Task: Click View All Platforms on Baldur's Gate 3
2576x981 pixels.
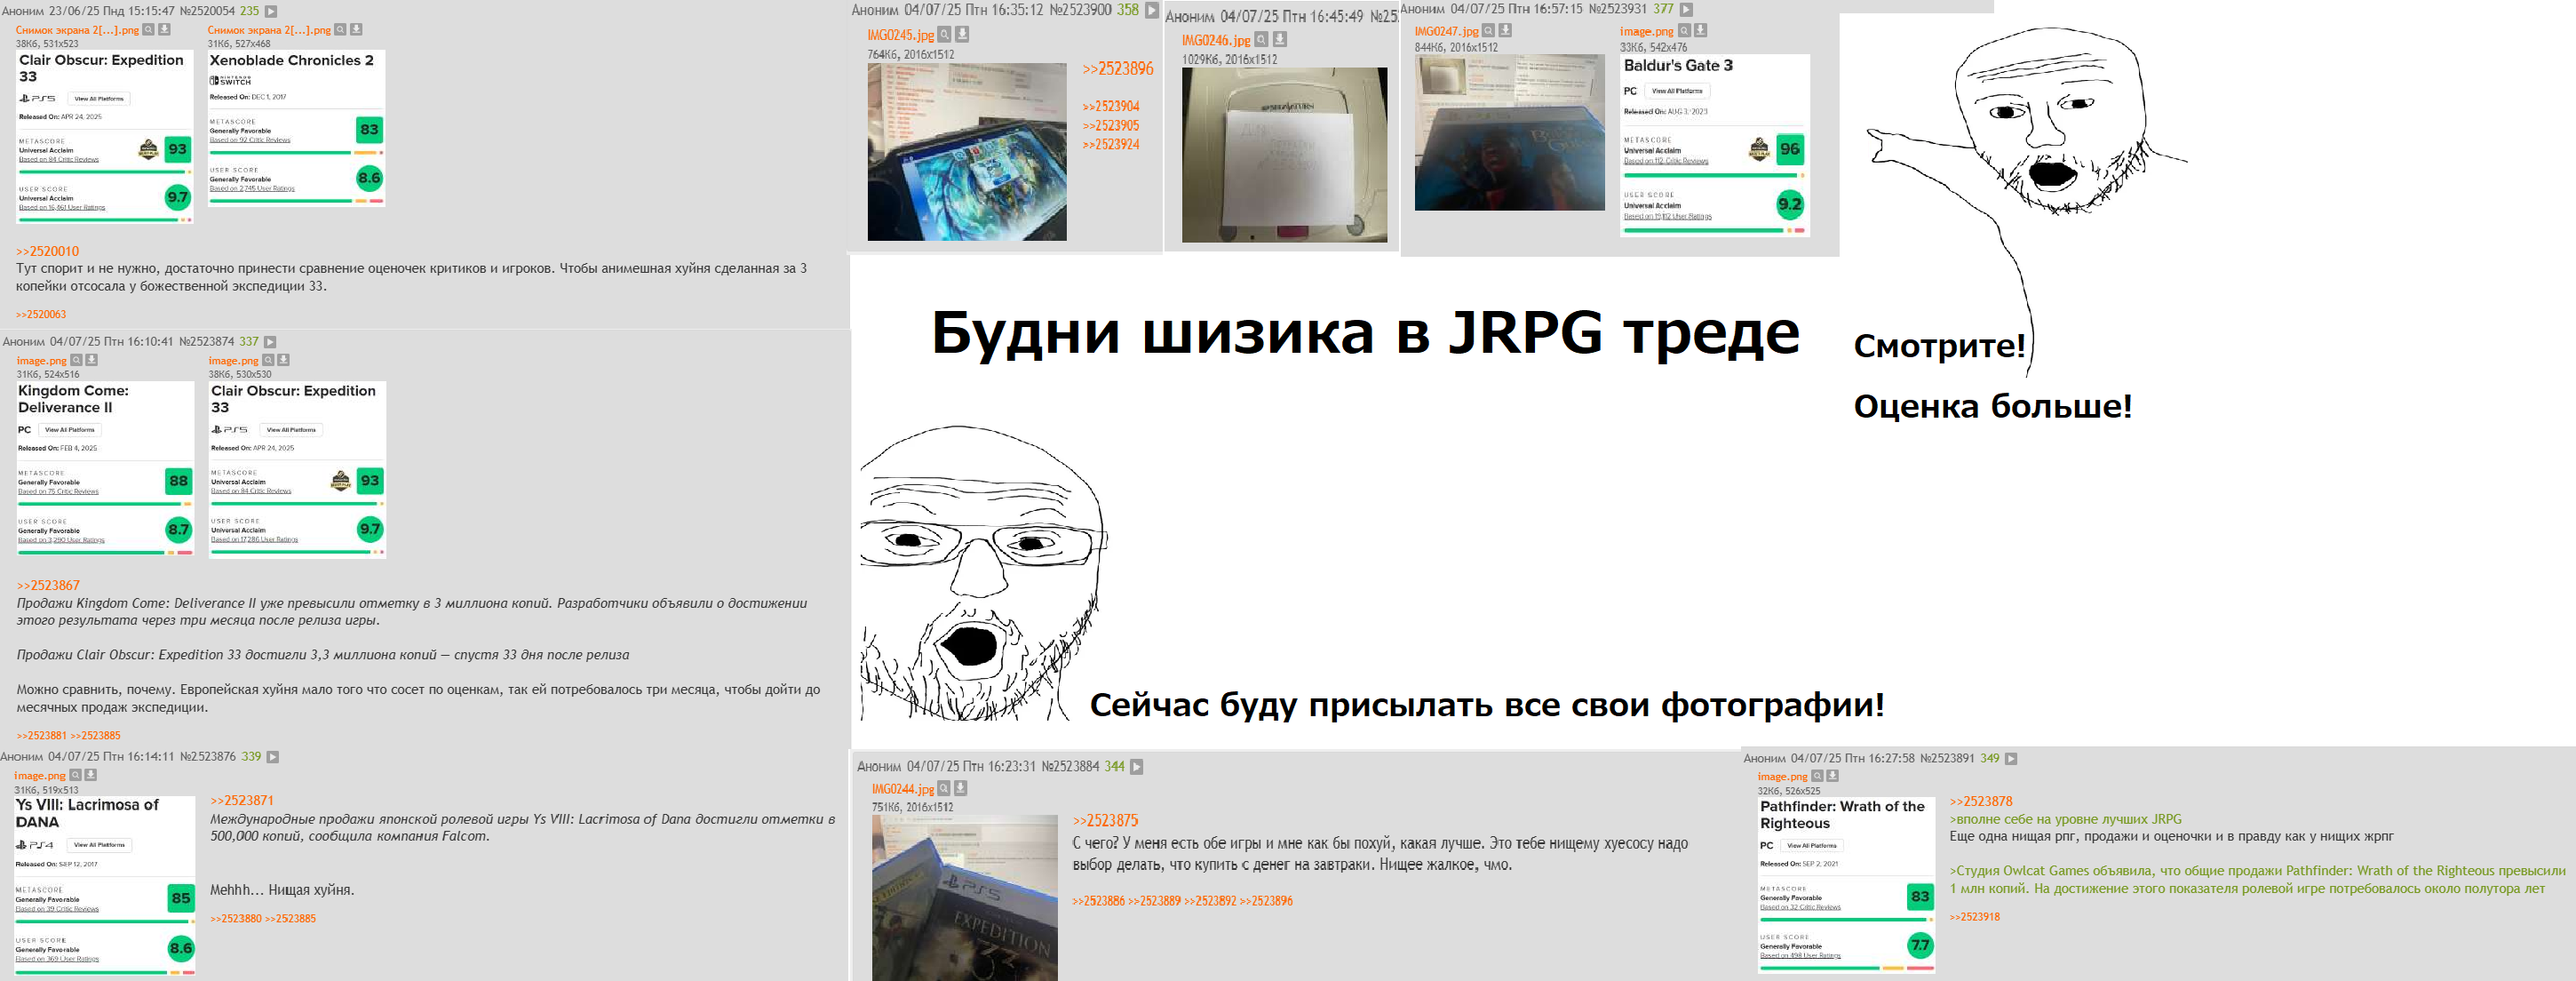Action: click(1677, 91)
